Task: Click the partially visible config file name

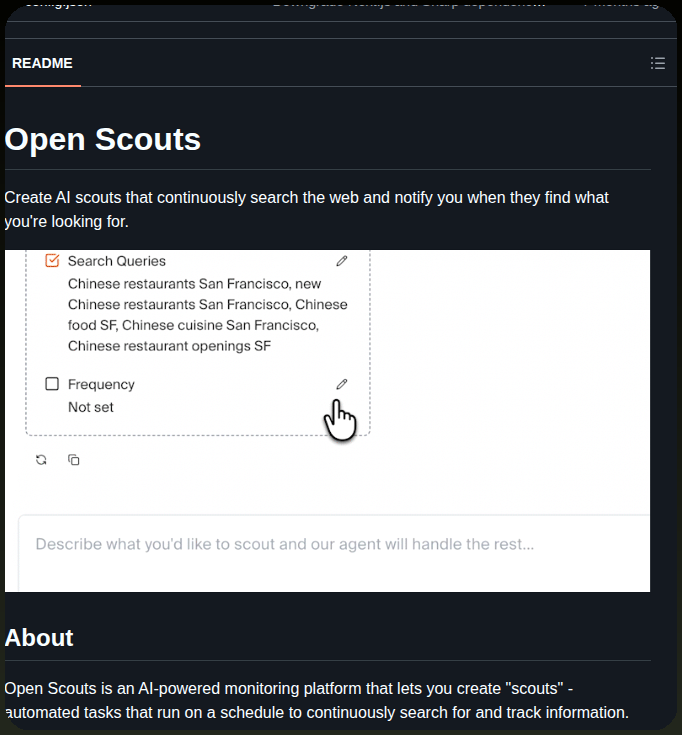Action: pos(59,4)
